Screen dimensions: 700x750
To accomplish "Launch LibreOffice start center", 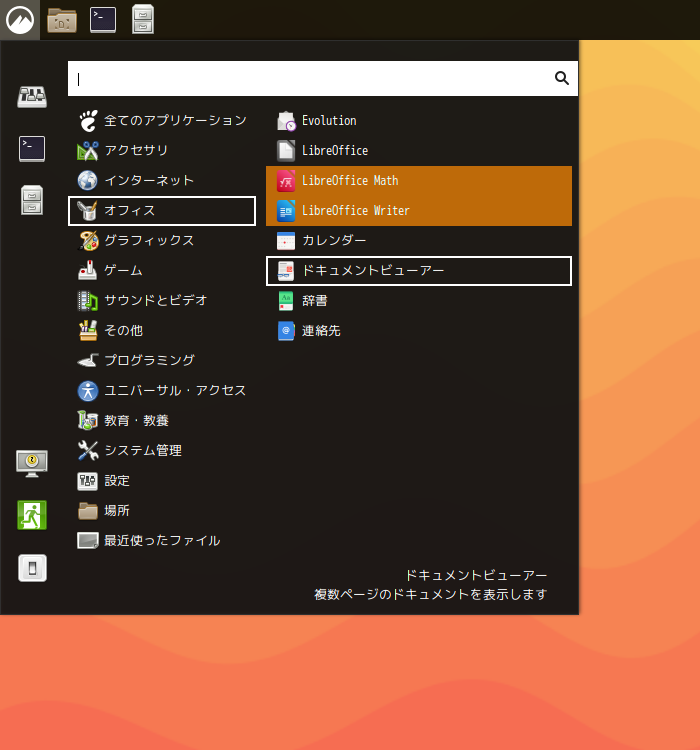I will tap(419, 151).
